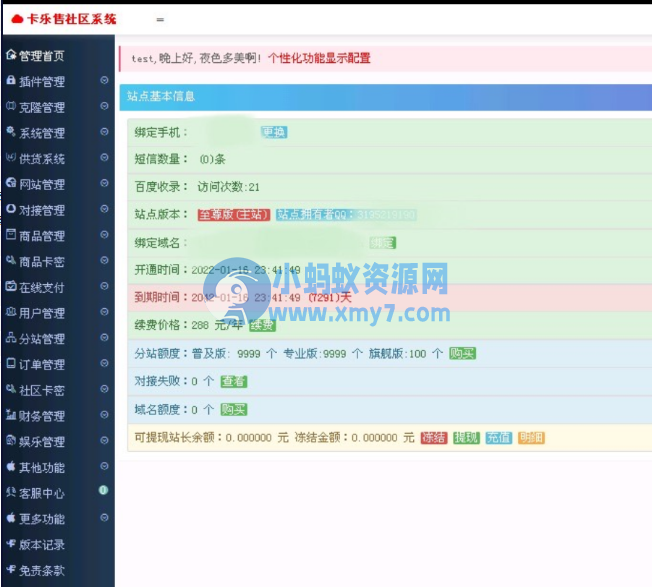Screen dimensions: 652x587
Task: Click 续费 button beside renewal price
Action: (x=262, y=325)
